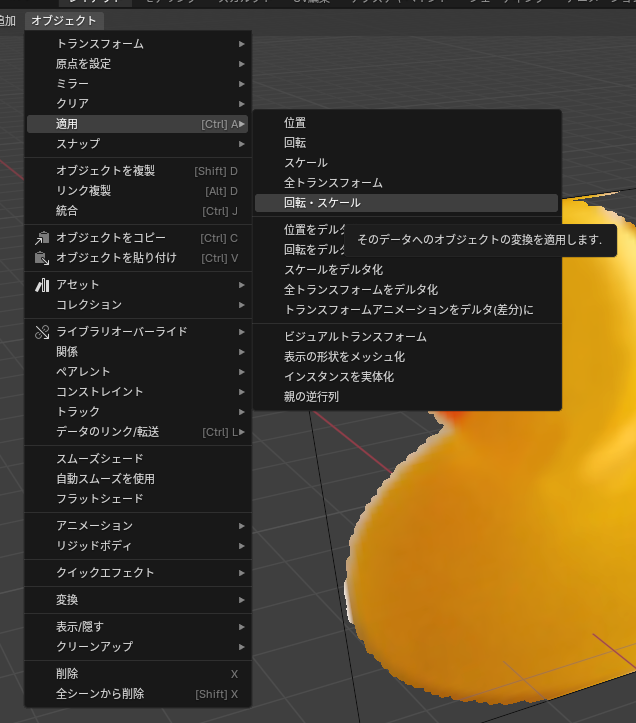This screenshot has width=636, height=723.
Task: Open the 変換 submenu
Action: click(x=137, y=600)
